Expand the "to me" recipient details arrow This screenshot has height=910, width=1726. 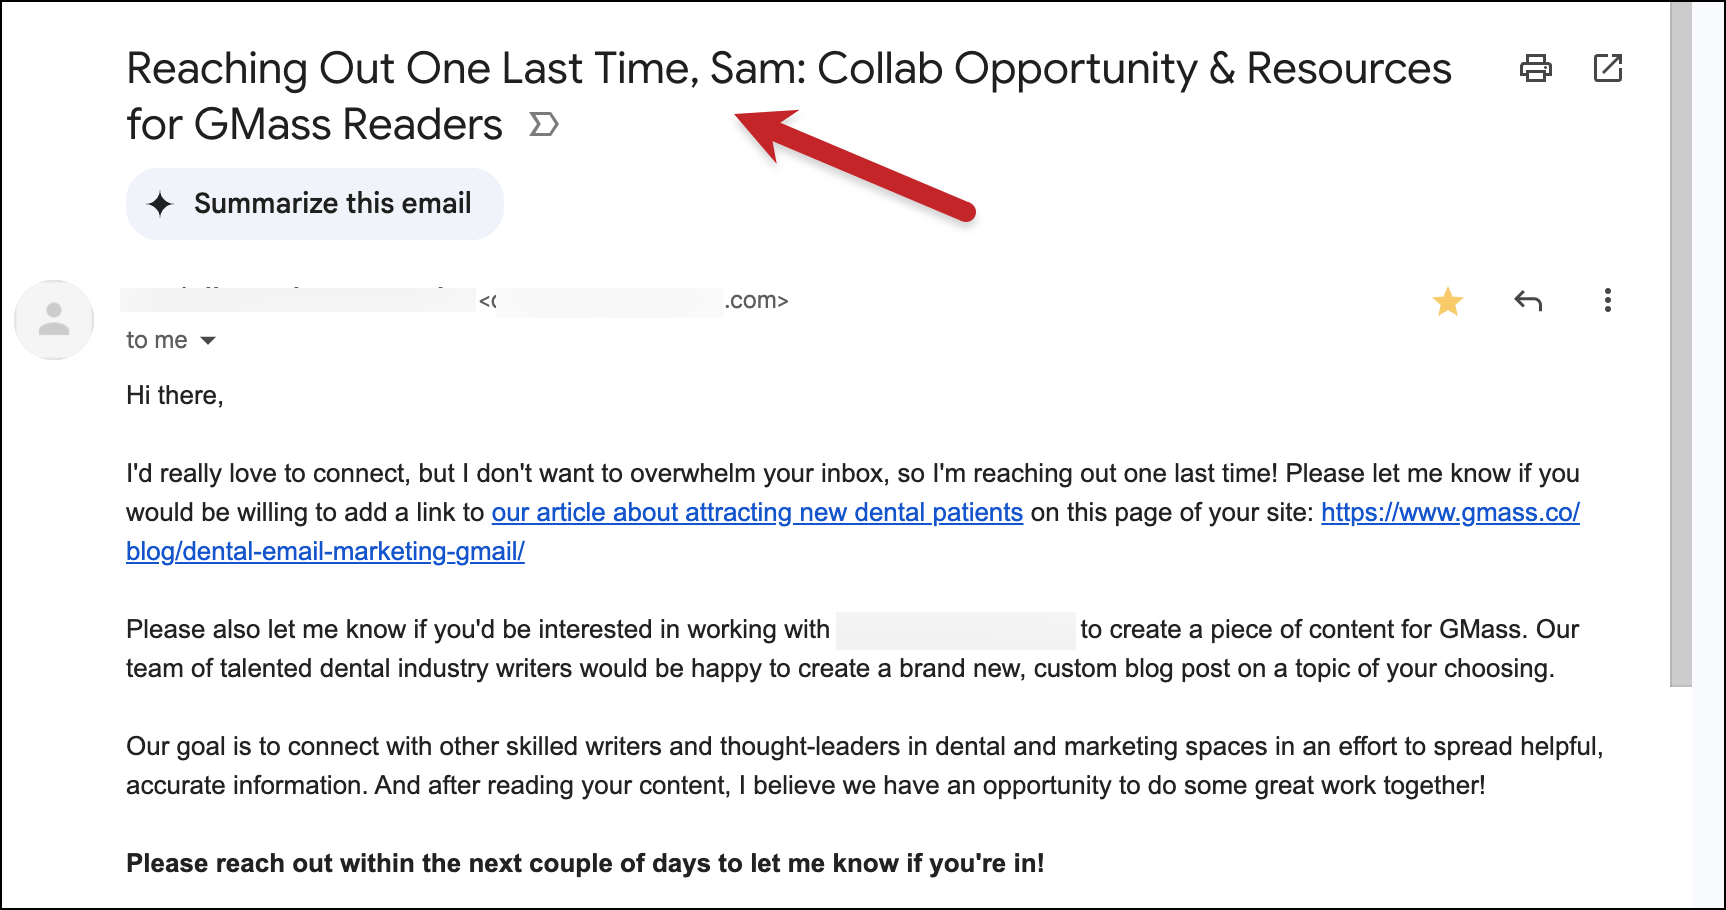click(x=208, y=341)
